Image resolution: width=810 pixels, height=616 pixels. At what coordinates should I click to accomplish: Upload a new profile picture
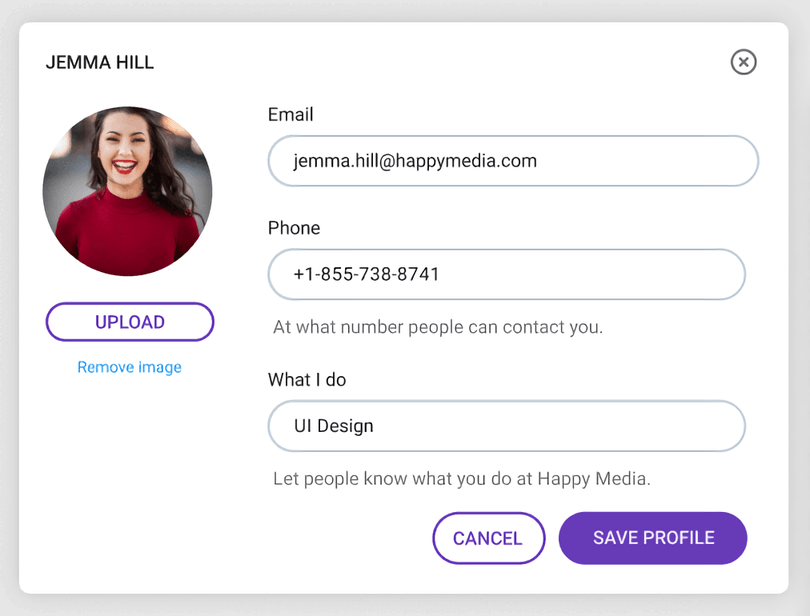click(x=130, y=322)
